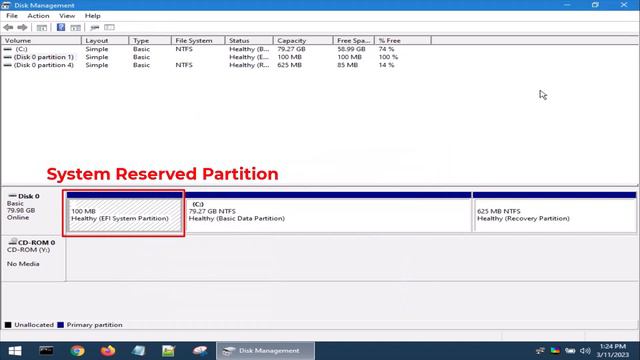Sort by the % Free column header
The height and width of the screenshot is (360, 640).
click(403, 40)
